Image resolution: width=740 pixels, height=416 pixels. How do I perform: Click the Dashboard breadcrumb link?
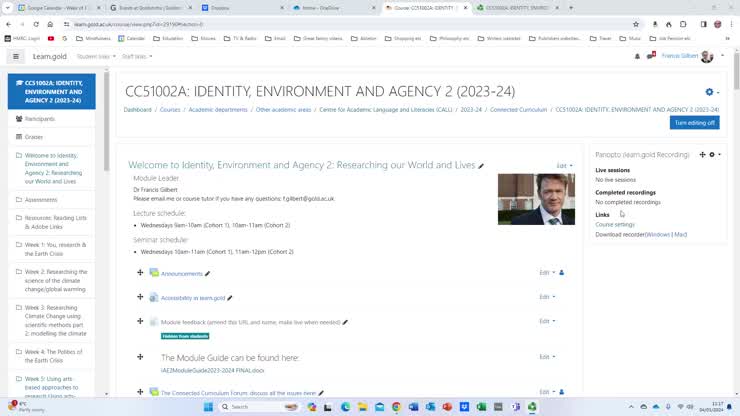138,110
